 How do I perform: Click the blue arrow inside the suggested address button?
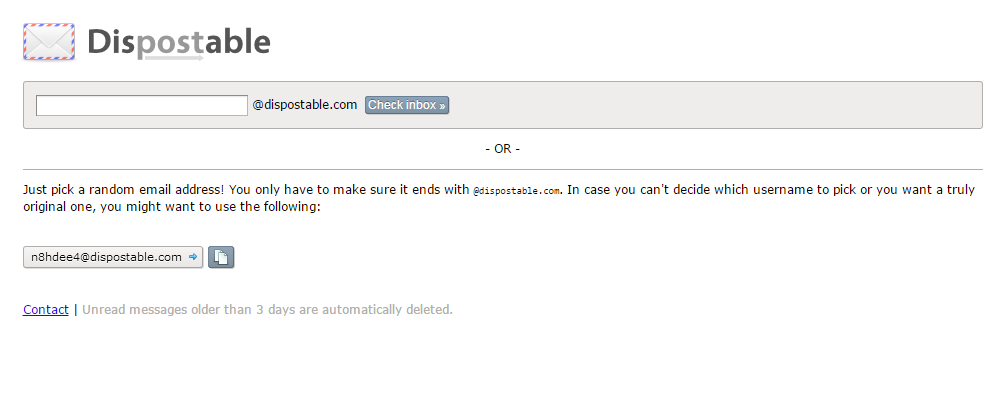coord(193,257)
